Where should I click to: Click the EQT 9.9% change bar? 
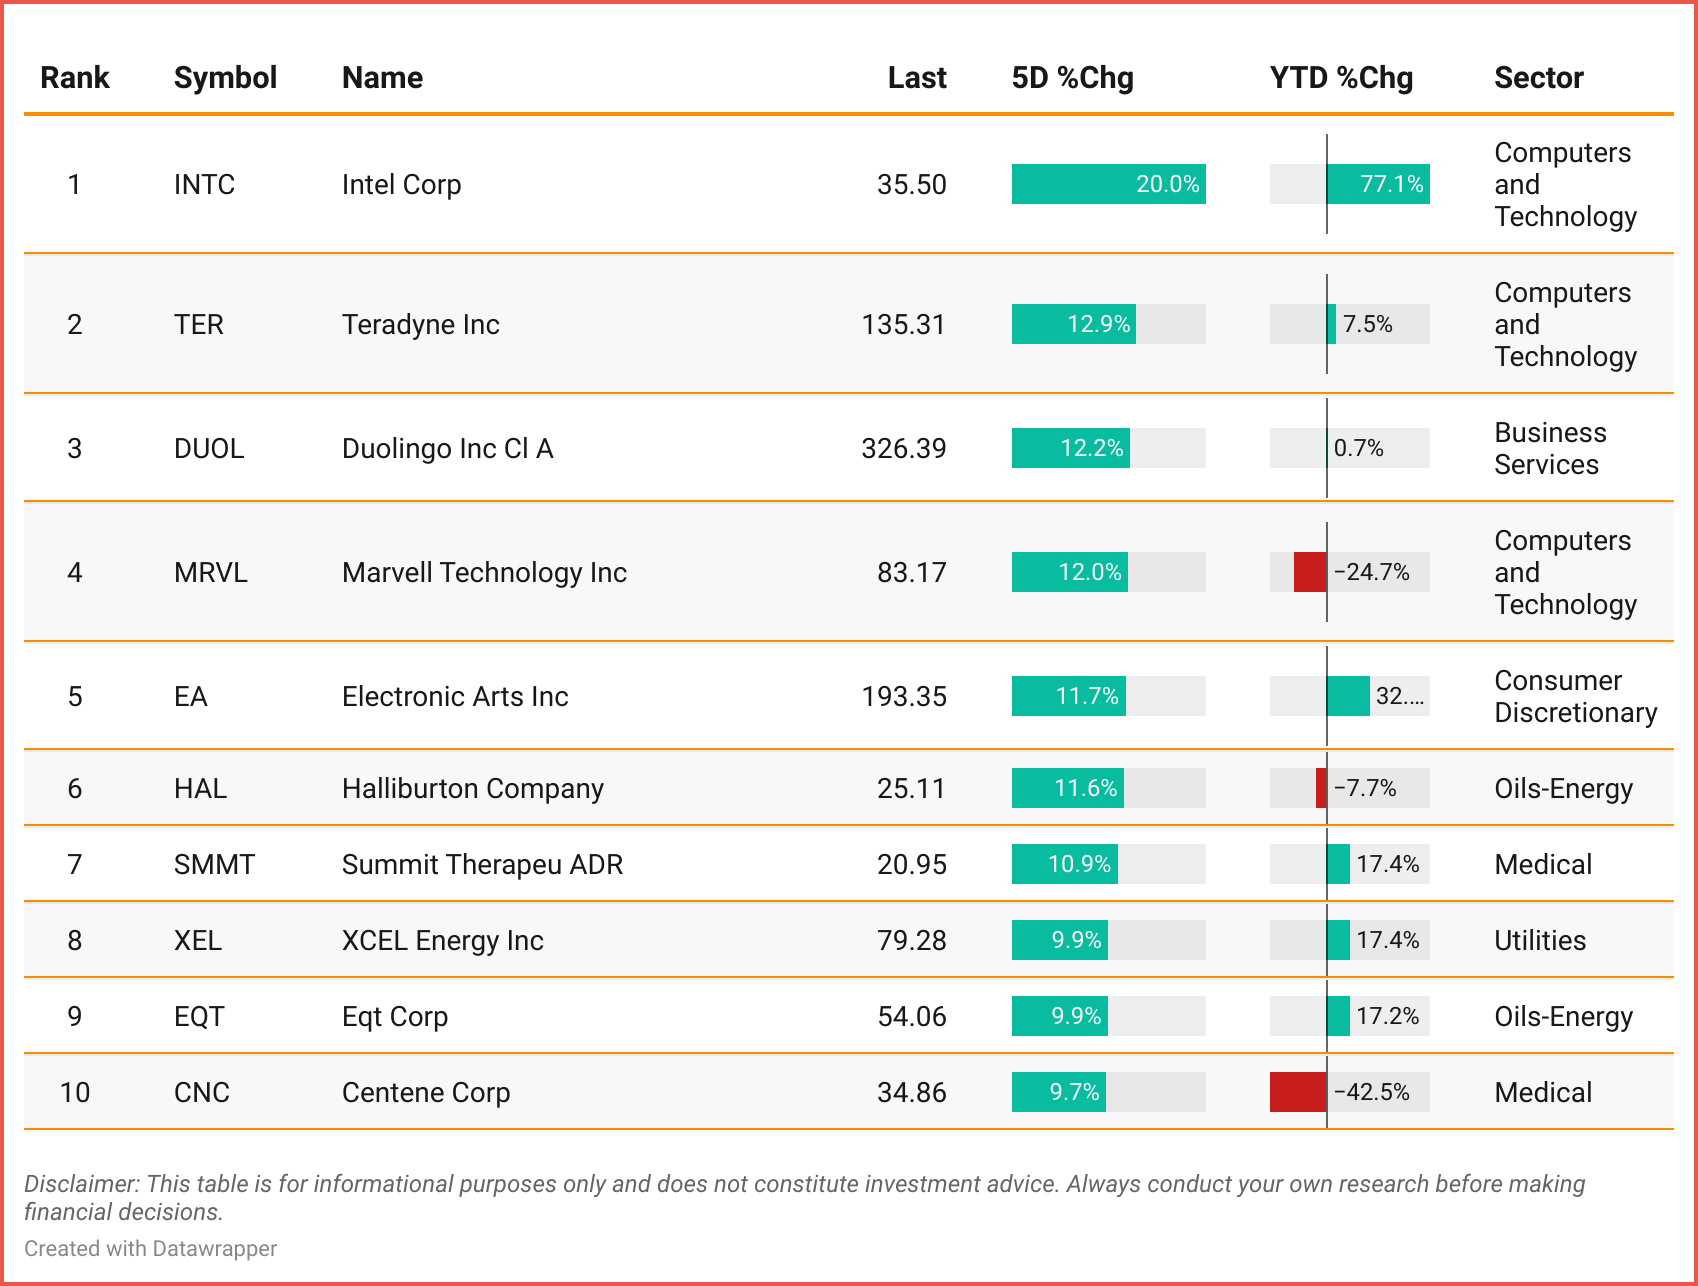click(1059, 1017)
